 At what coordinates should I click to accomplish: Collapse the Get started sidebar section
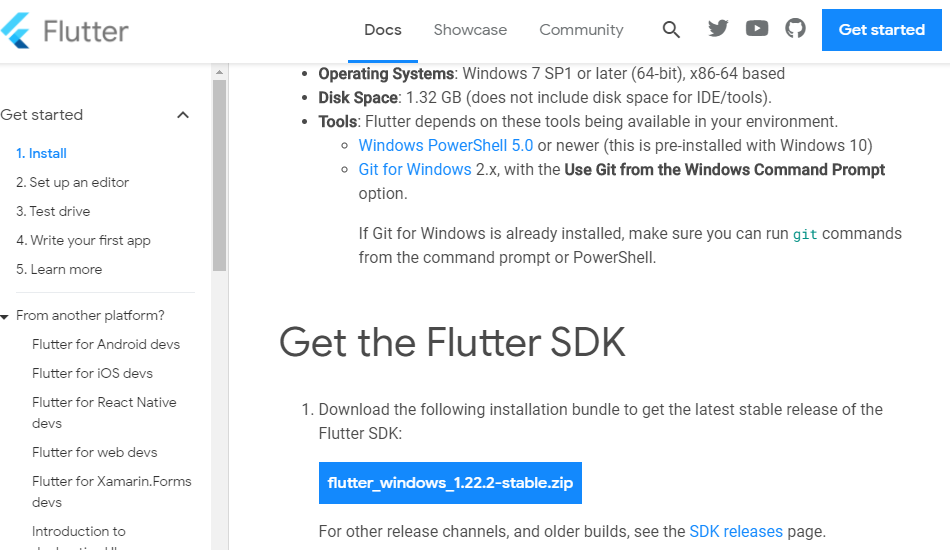point(183,115)
